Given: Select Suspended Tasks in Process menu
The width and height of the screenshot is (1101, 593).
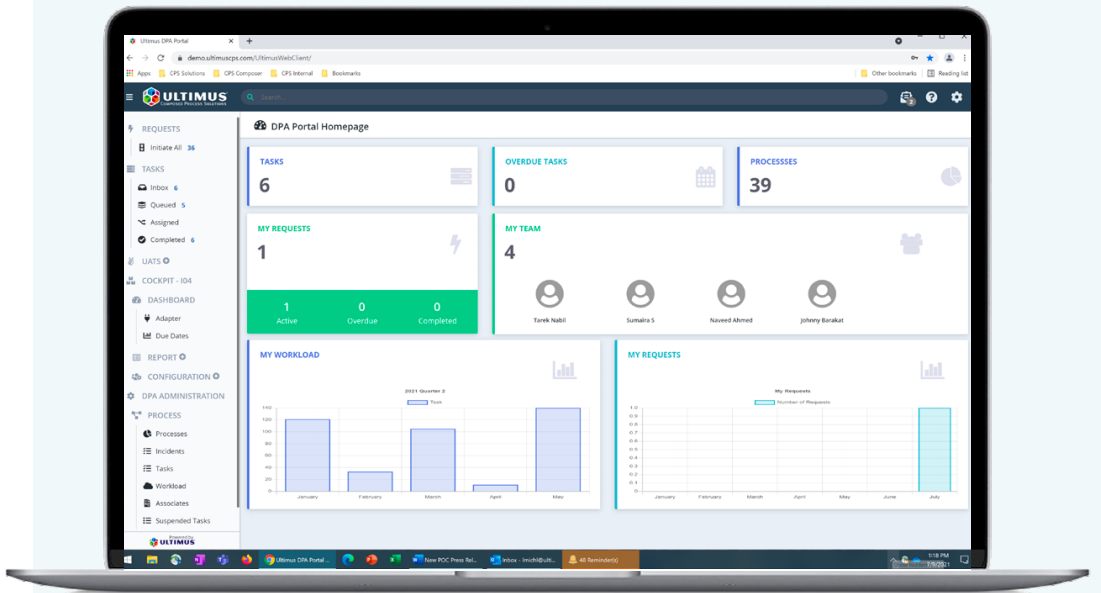Looking at the screenshot, I should tap(181, 521).
